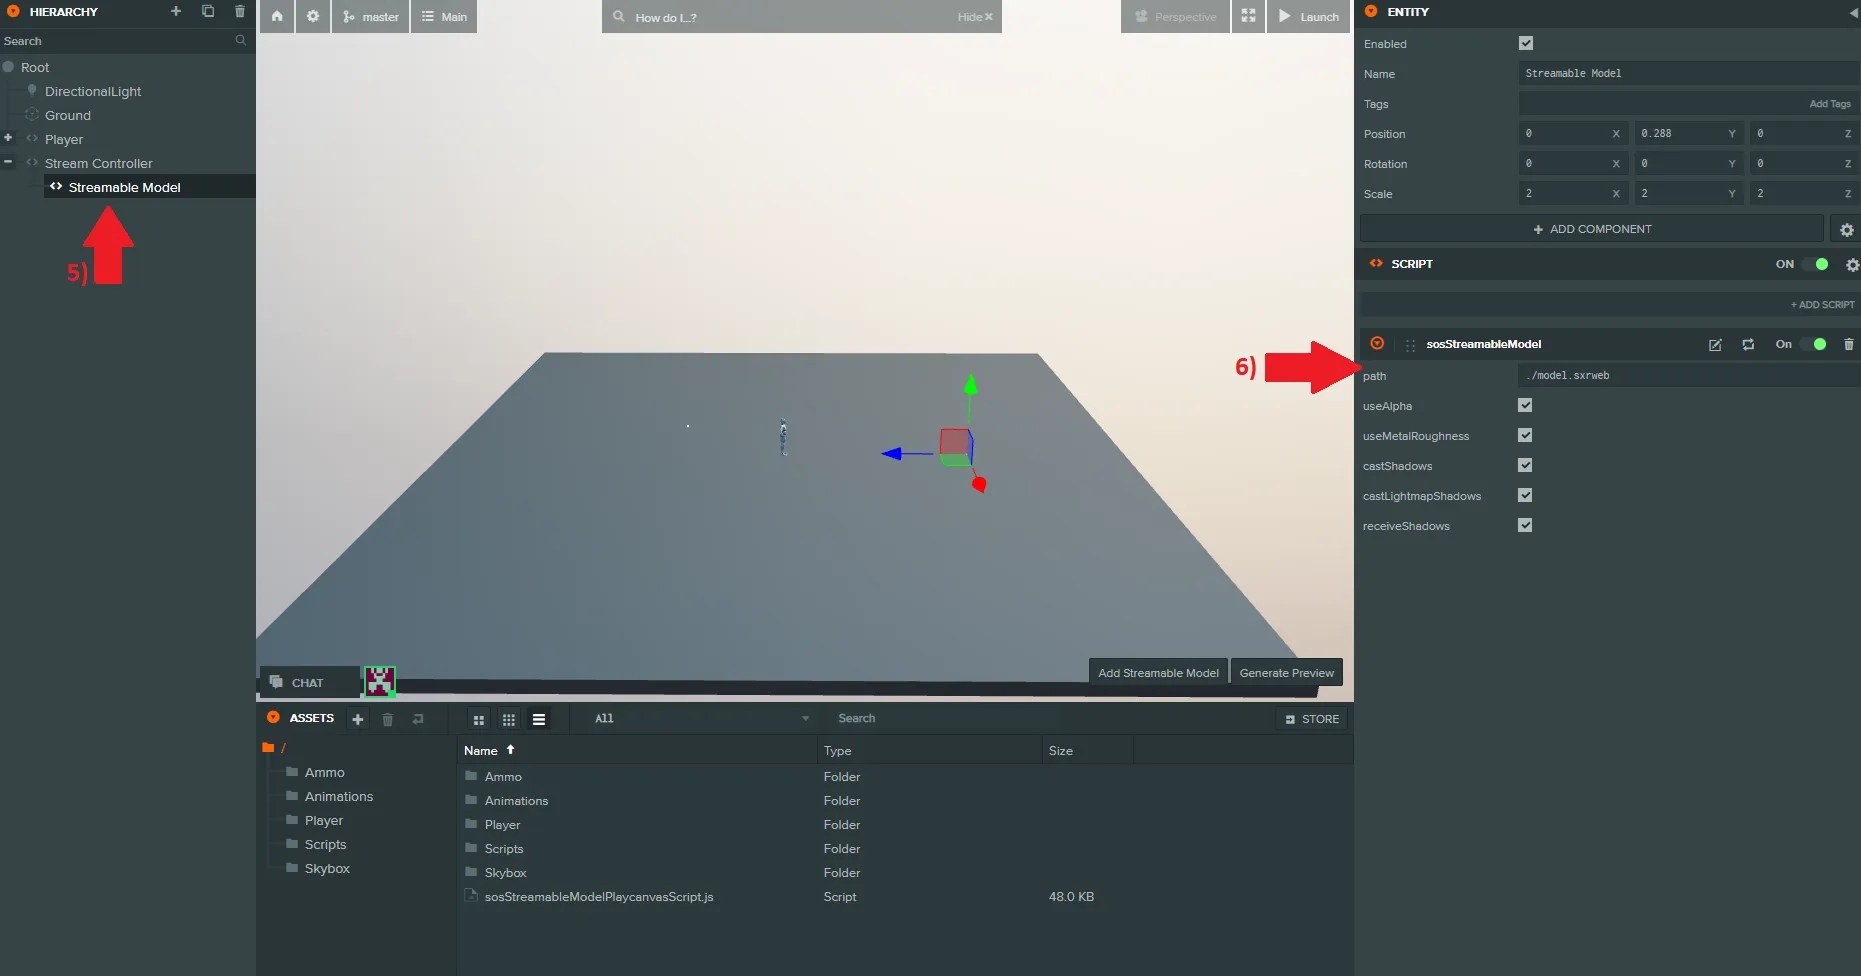Delete asset using Assets trash icon
1861x976 pixels.
[388, 719]
